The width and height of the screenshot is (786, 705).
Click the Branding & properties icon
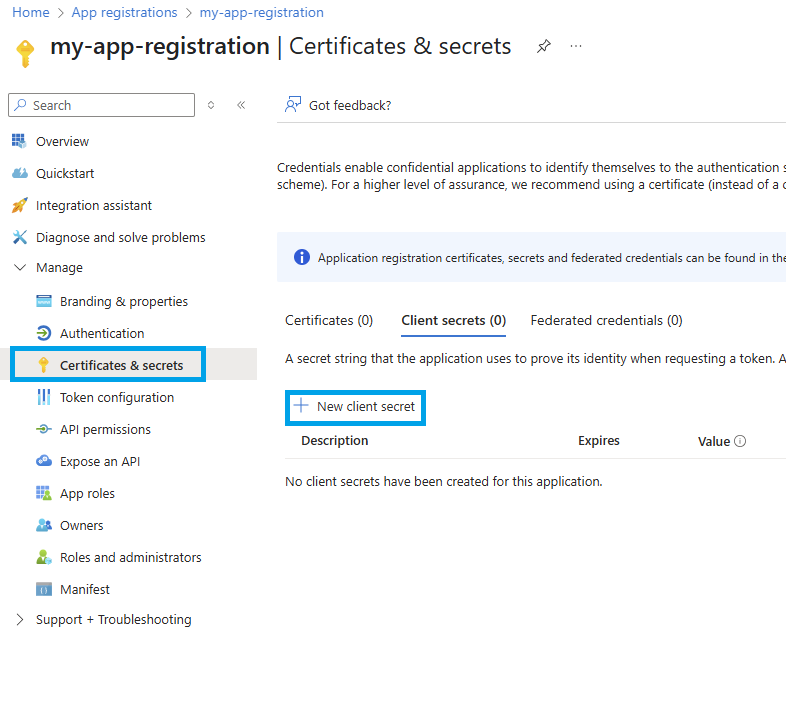[44, 301]
